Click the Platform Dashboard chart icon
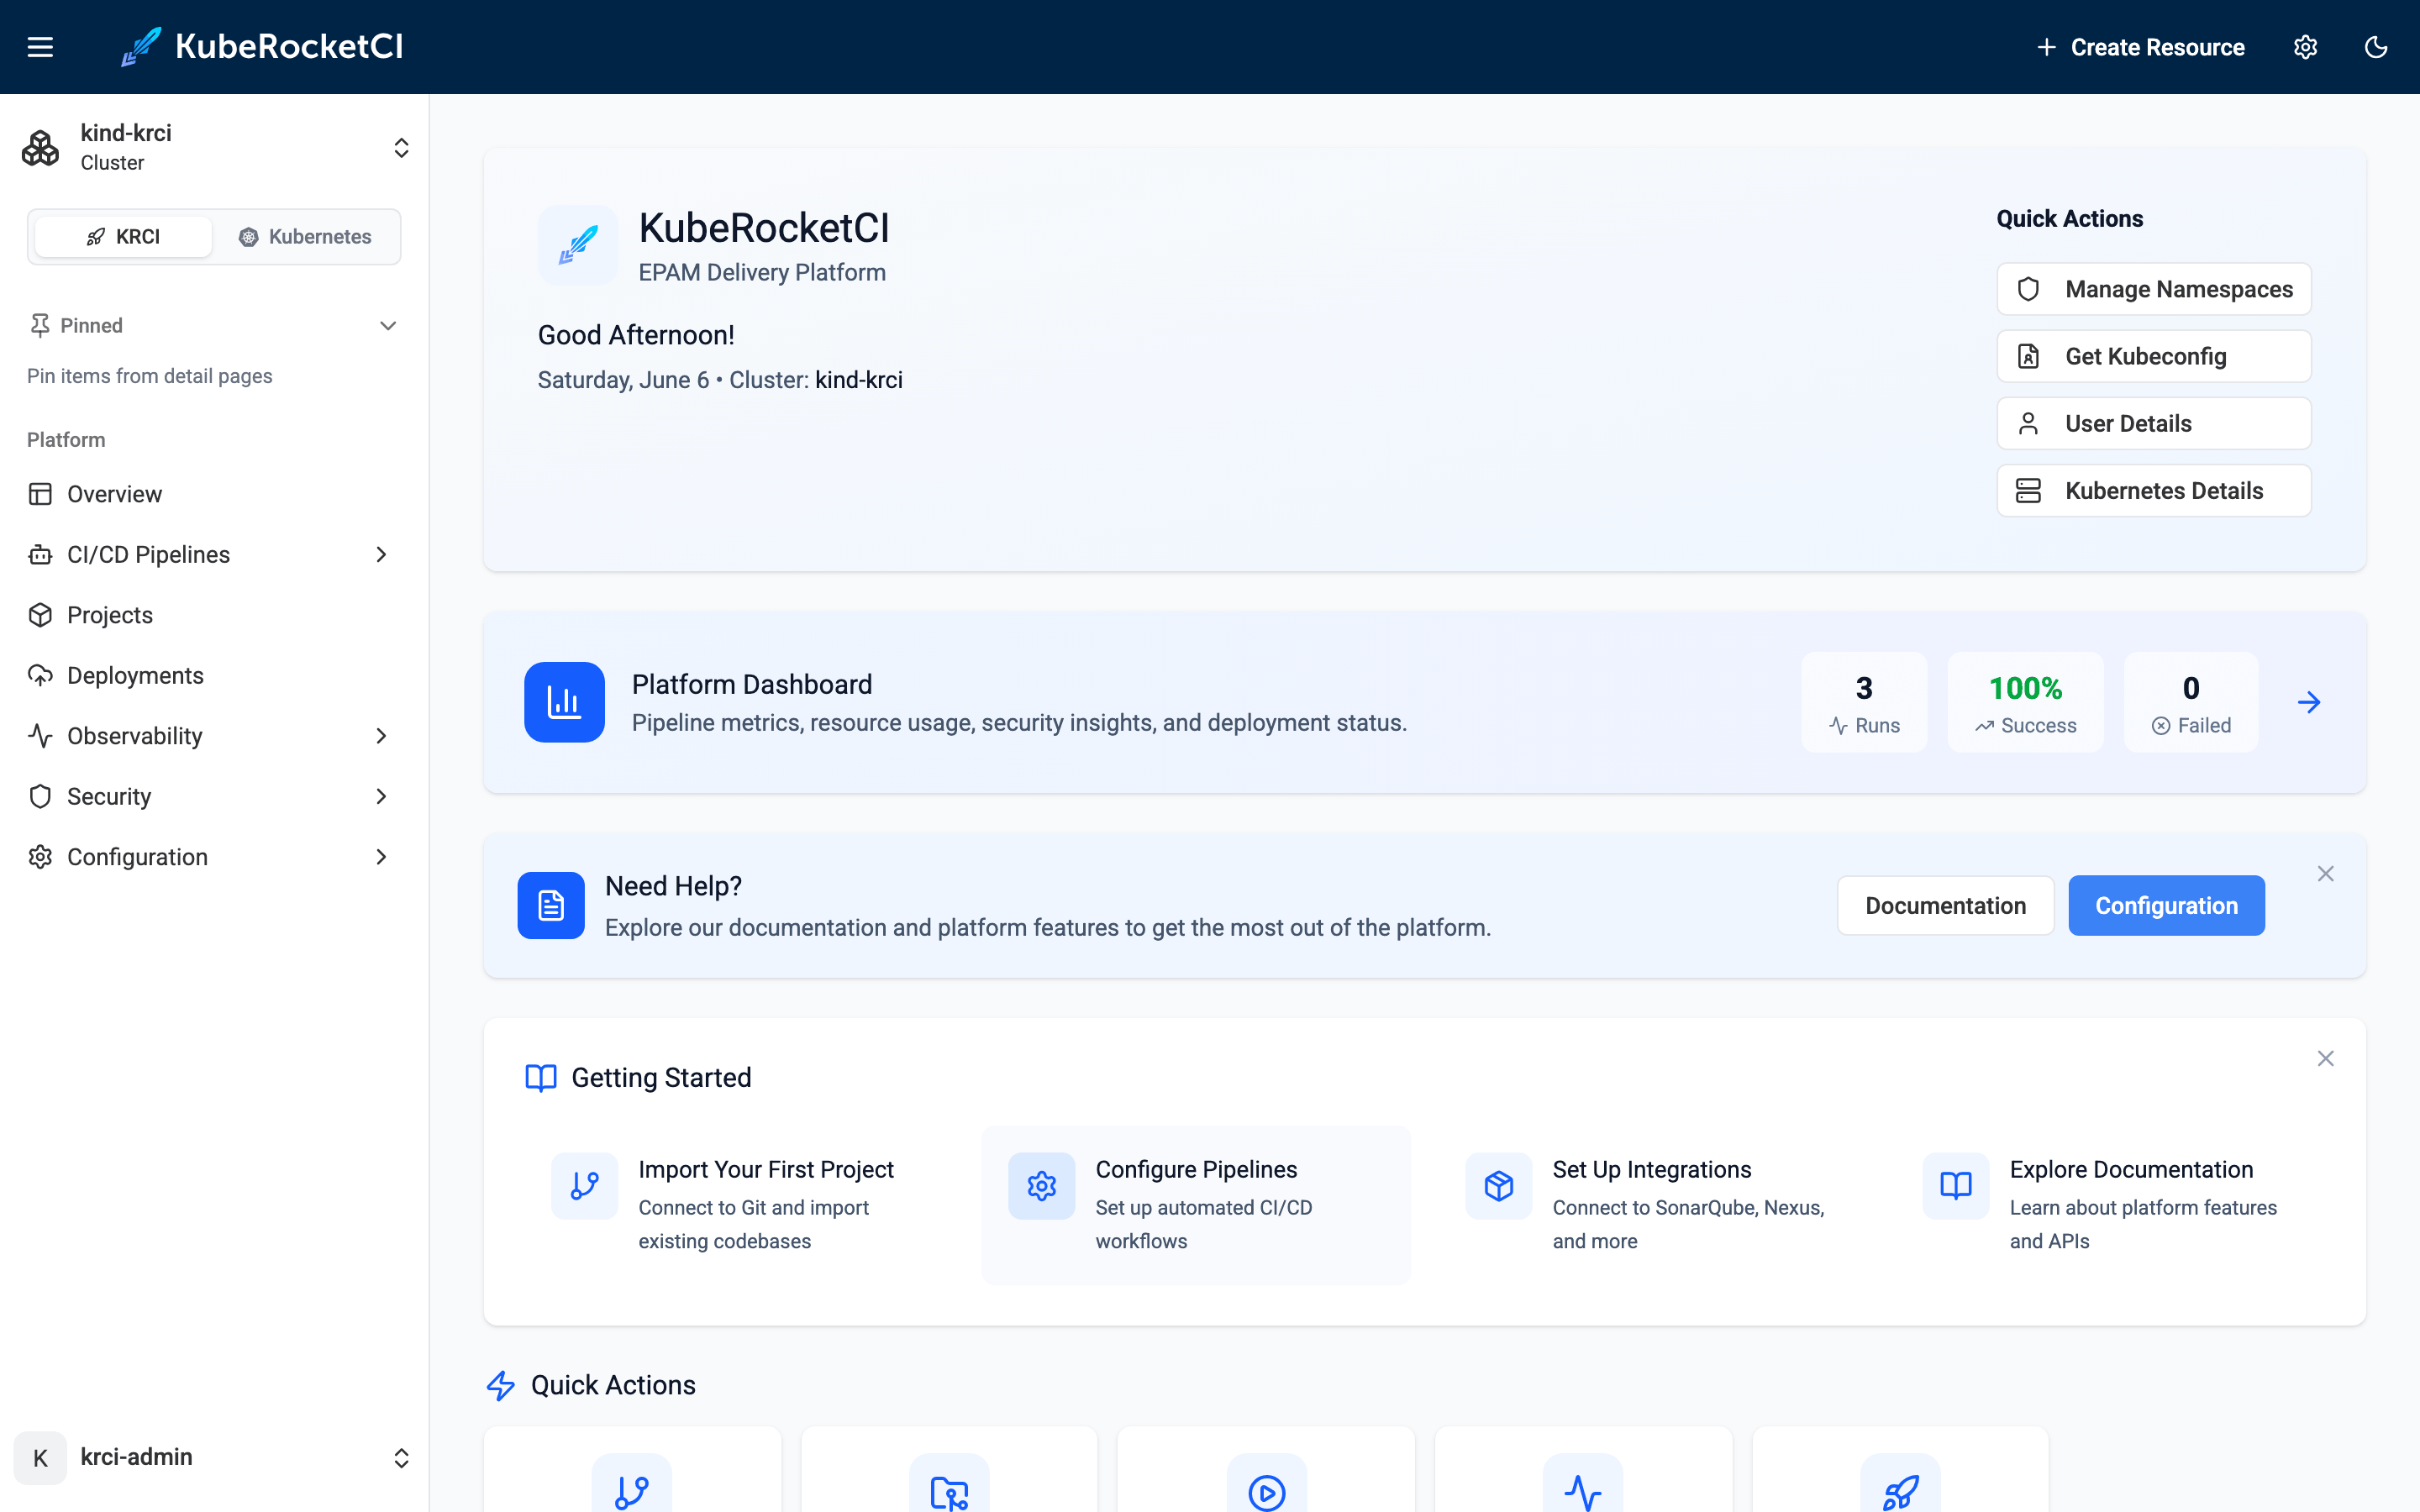Viewport: 2420px width, 1512px height. coord(564,702)
